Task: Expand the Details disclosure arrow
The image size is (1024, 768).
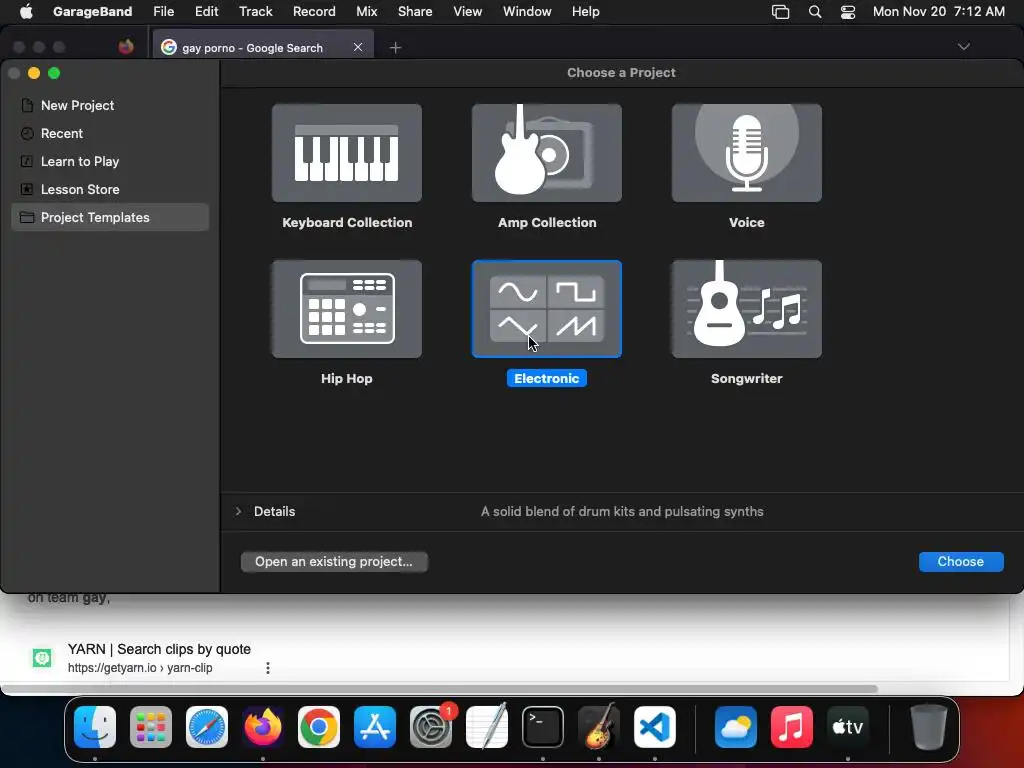Action: (x=238, y=511)
